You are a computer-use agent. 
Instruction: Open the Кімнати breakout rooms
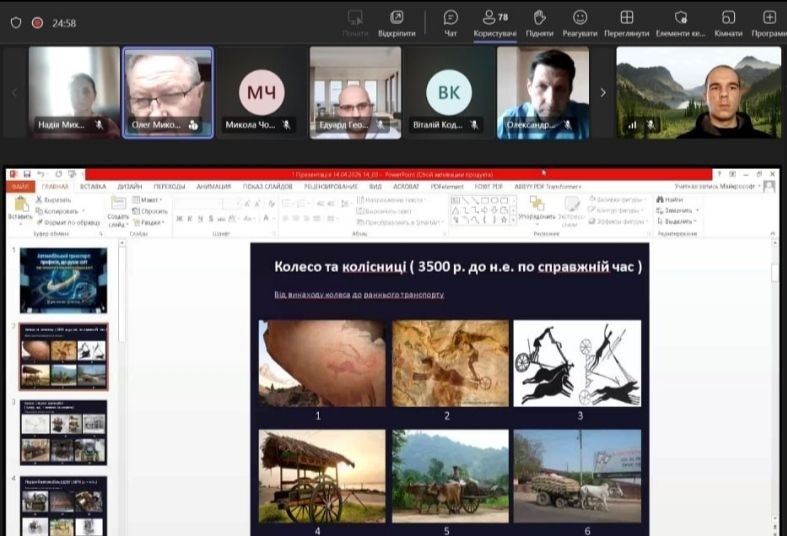tap(728, 18)
